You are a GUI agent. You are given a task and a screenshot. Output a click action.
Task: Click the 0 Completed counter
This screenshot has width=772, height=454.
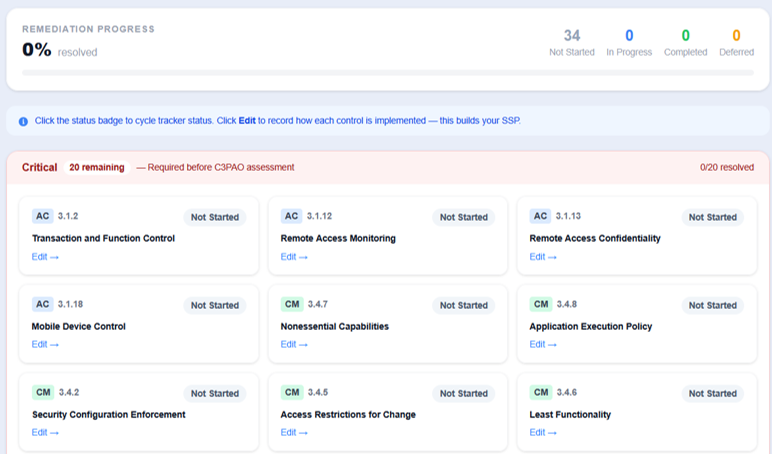685,43
